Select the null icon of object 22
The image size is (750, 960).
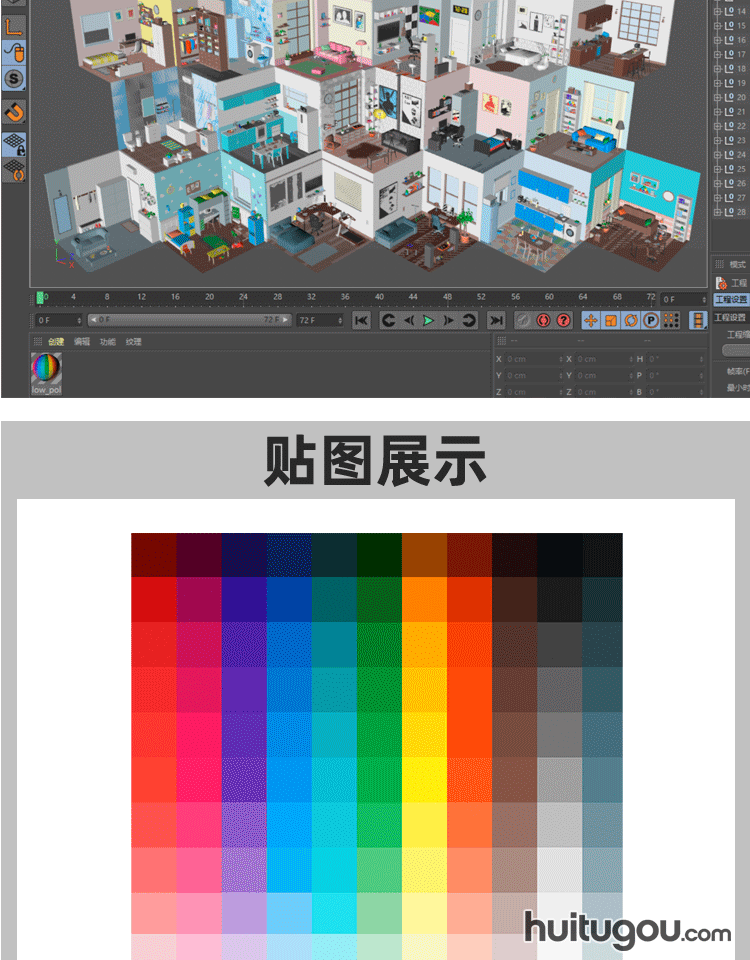coord(729,126)
